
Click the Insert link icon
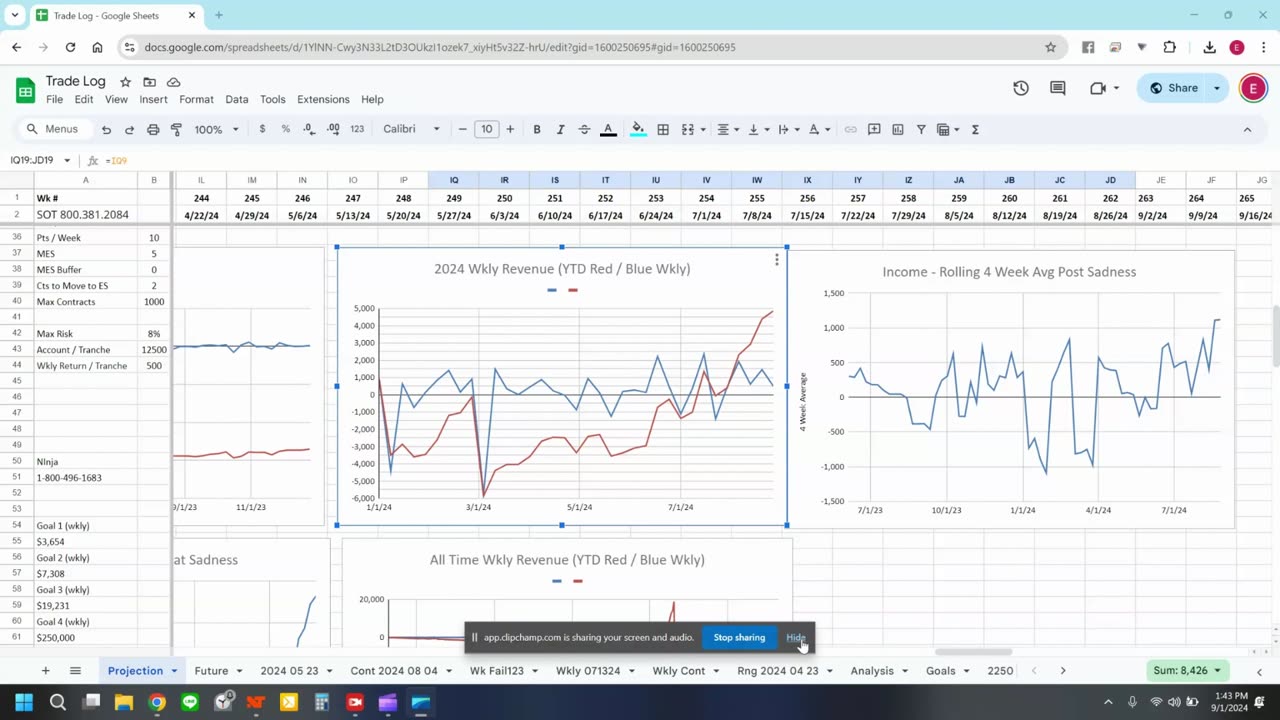(850, 129)
